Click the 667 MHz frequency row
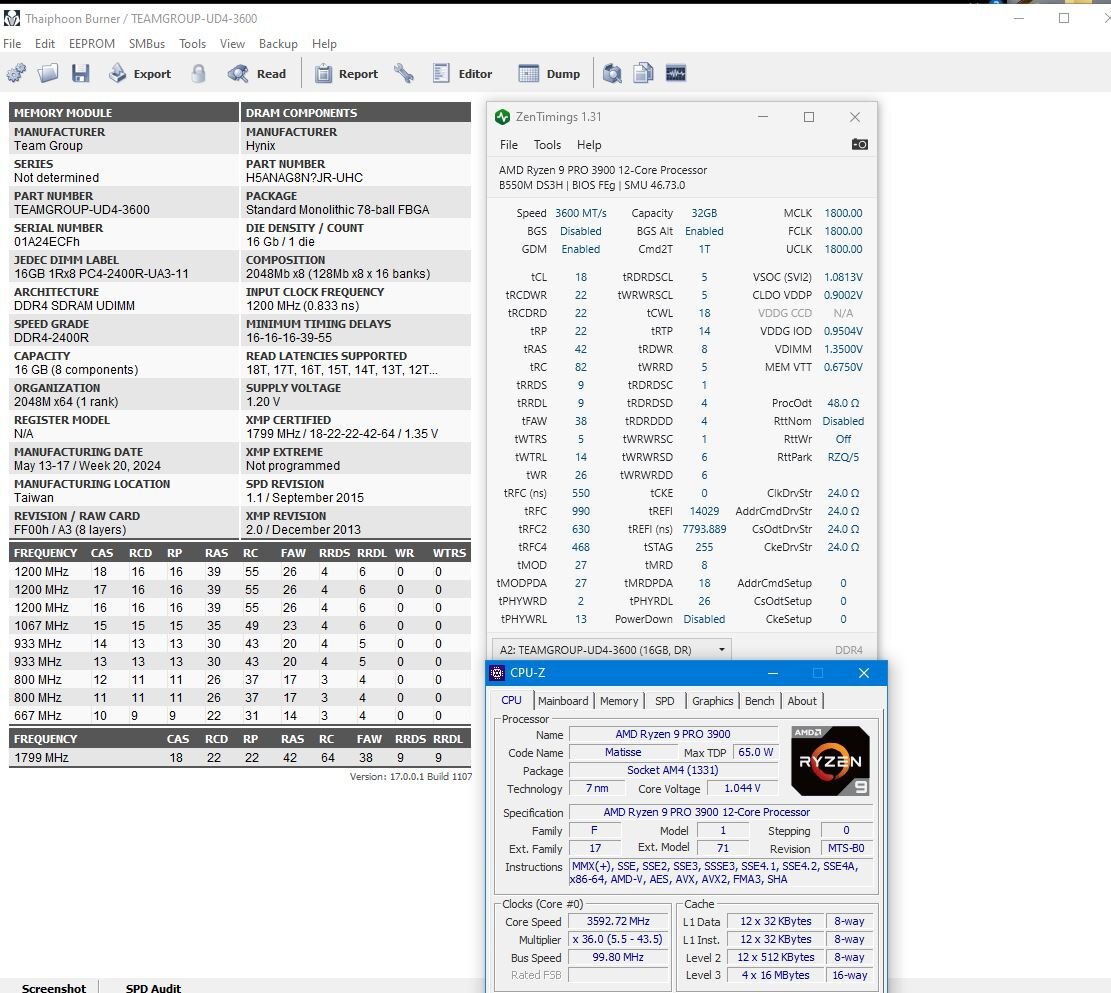 [239, 716]
